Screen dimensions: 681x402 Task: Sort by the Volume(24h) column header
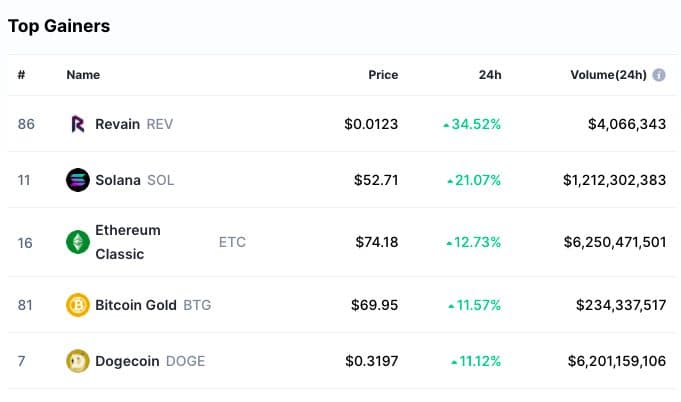coord(607,75)
